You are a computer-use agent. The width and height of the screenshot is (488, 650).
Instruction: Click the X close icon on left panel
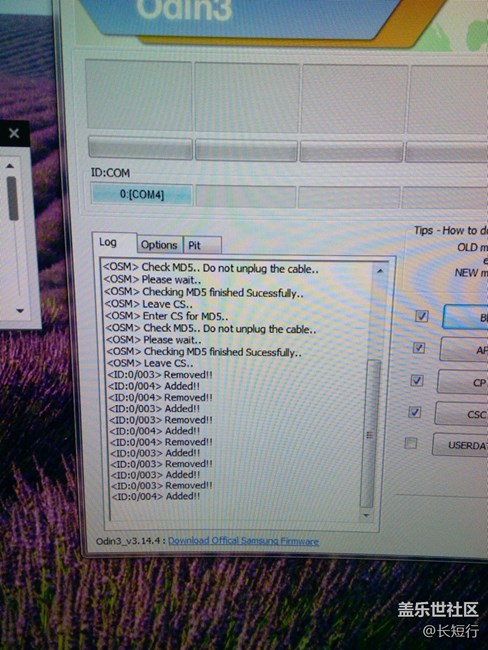coord(14,133)
